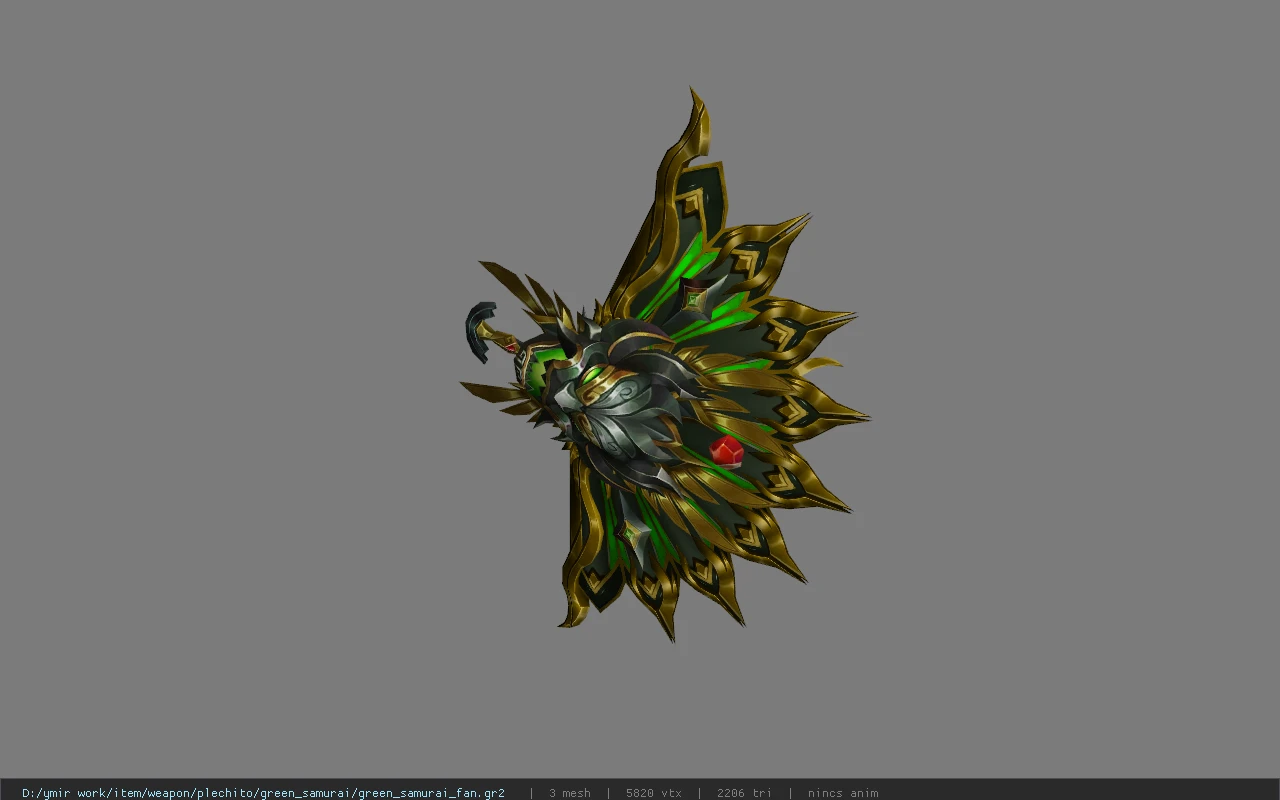1280x800 pixels.
Task: Click the "nincs anim" status entry
Action: click(x=843, y=793)
